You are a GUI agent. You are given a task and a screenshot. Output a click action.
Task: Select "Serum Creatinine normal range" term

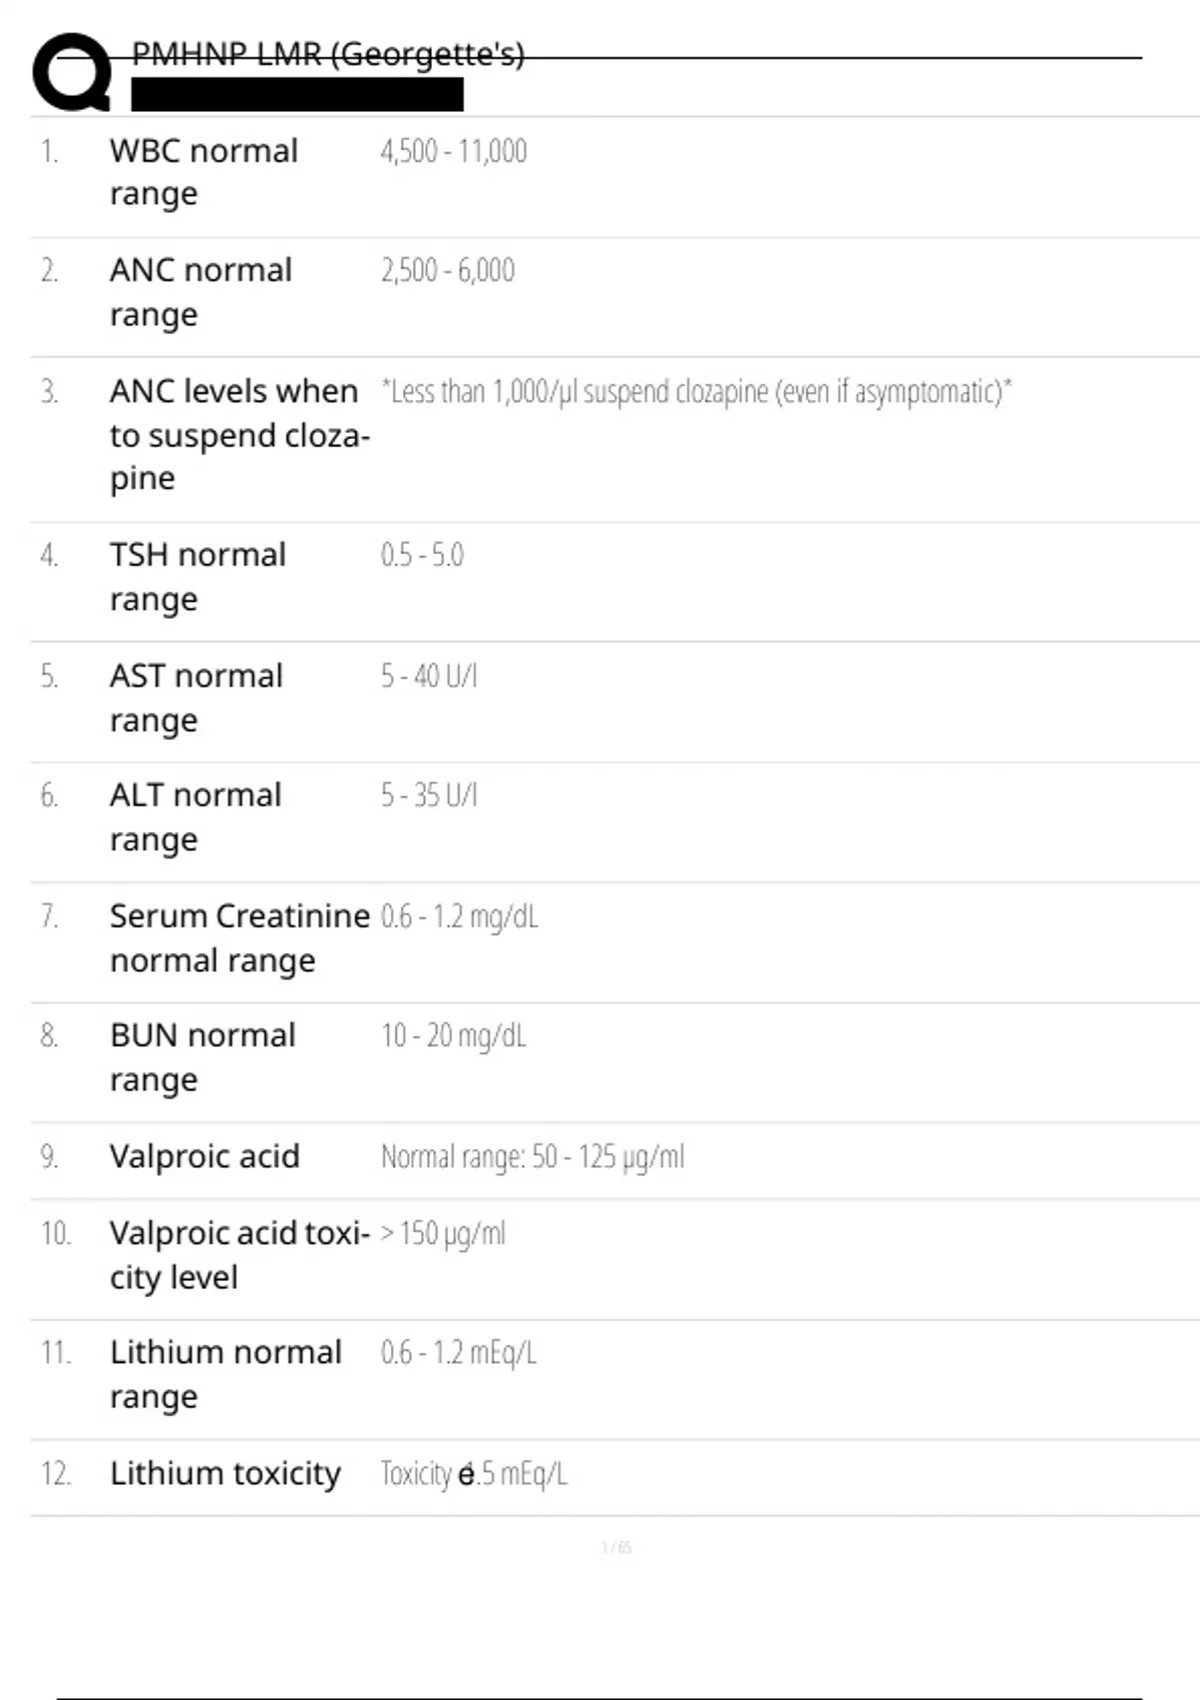(239, 938)
